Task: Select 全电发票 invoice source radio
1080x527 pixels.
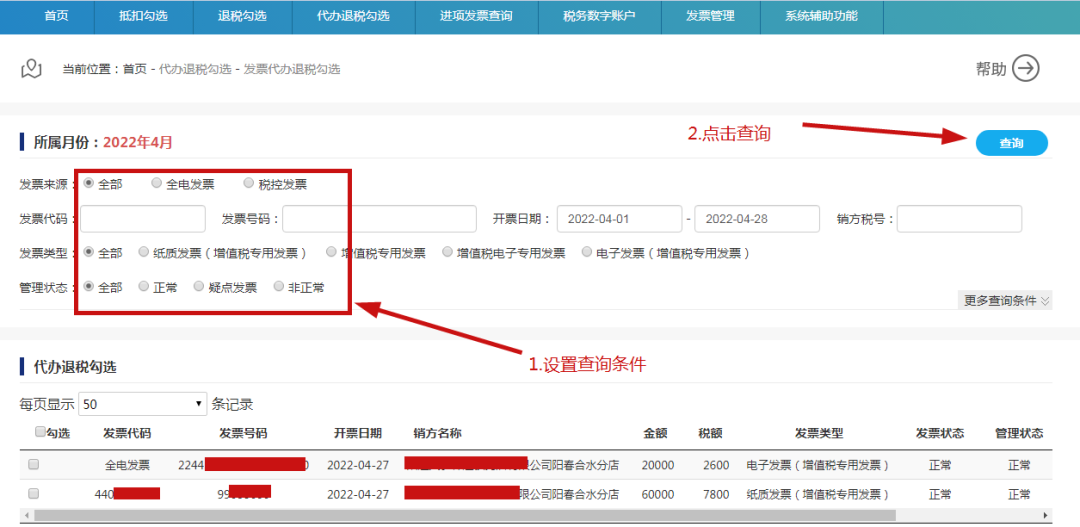Action: pos(156,183)
